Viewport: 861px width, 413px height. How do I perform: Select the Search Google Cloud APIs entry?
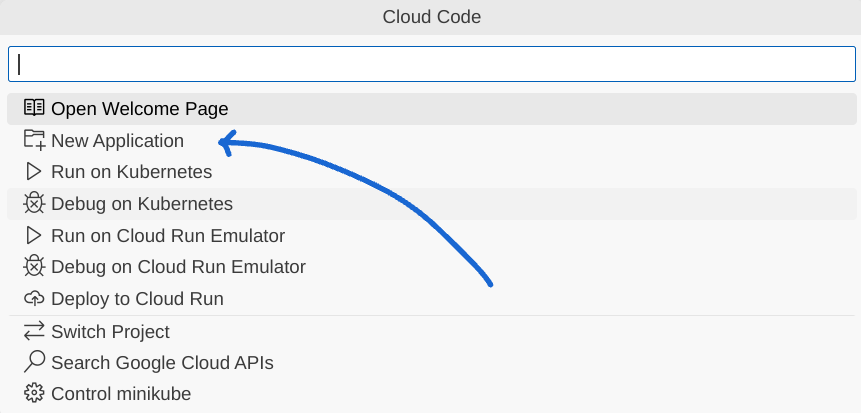[x=162, y=363]
